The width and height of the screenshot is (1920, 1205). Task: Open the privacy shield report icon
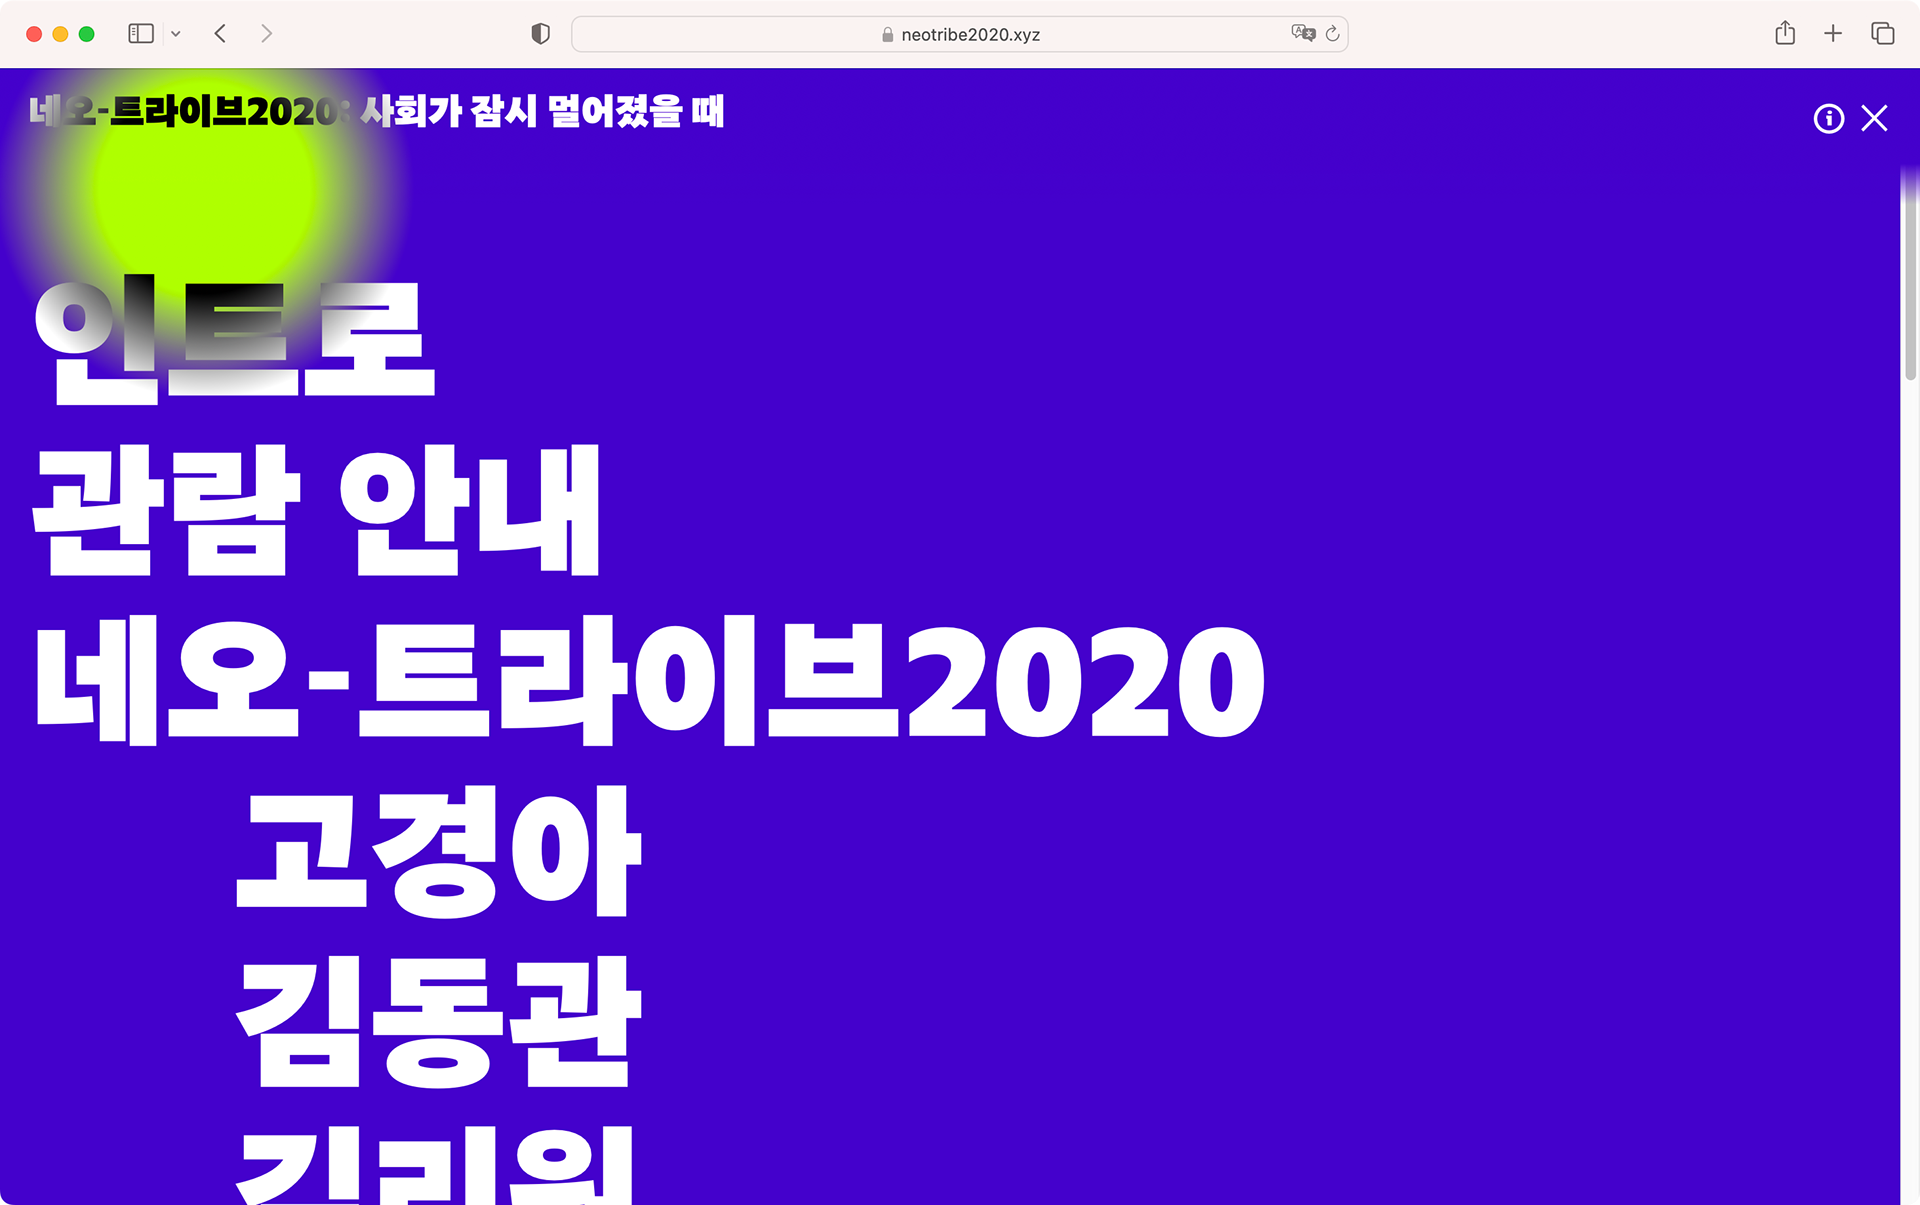tap(540, 34)
